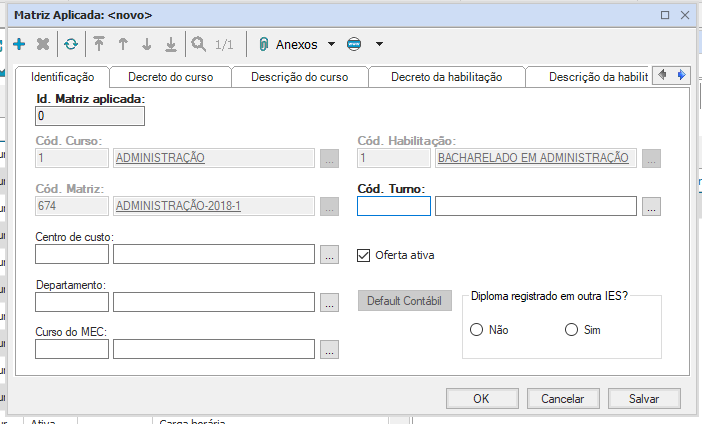Select the Não radio button
Image resolution: width=702 pixels, height=424 pixels.
tap(477, 330)
